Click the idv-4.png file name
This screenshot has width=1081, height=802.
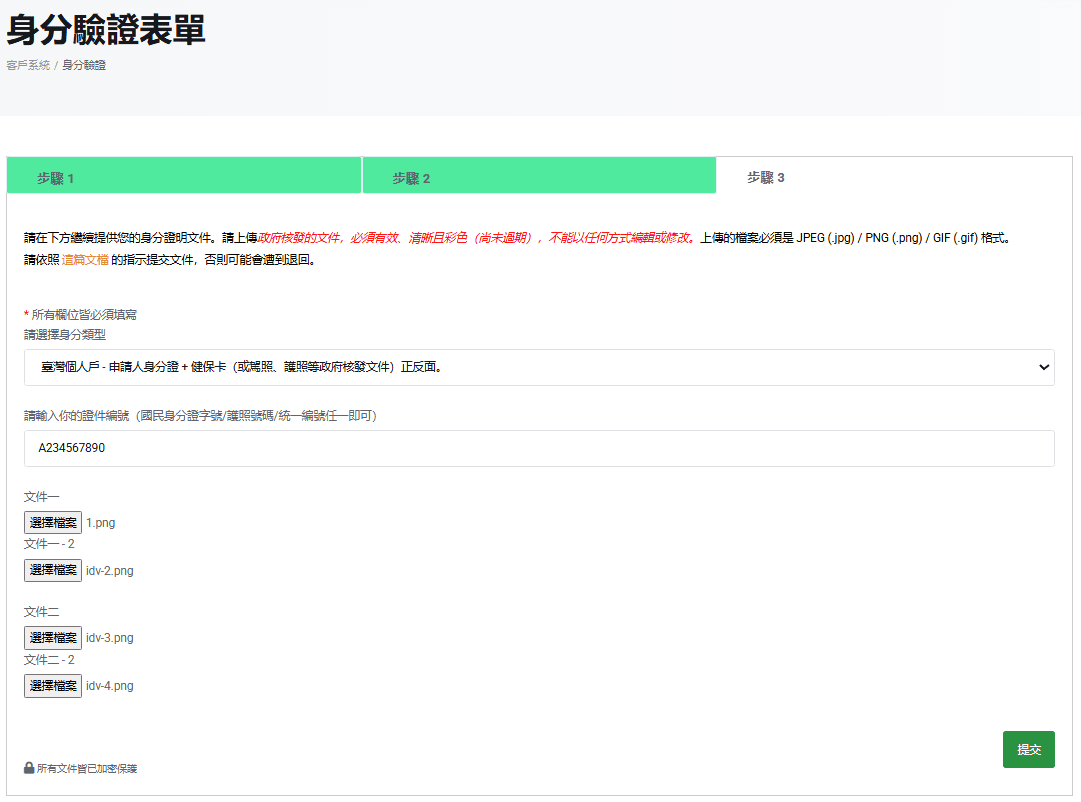(110, 686)
